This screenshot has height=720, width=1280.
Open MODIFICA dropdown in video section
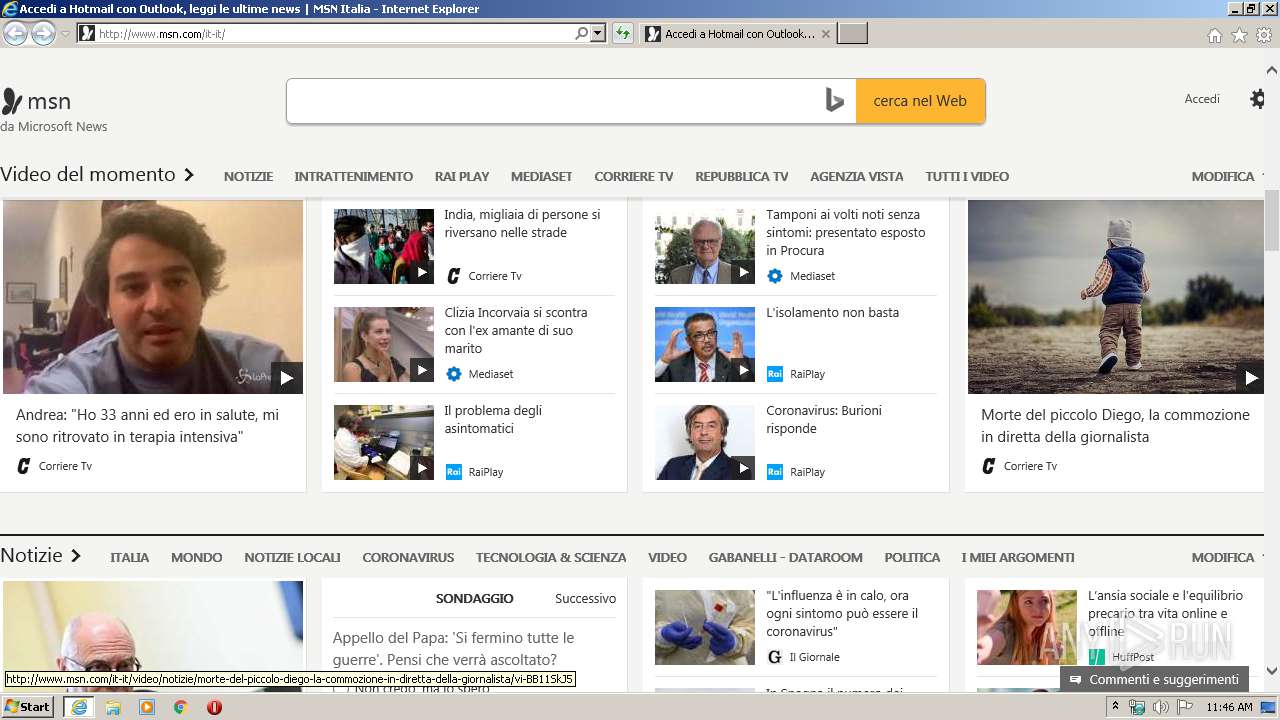(1227, 176)
